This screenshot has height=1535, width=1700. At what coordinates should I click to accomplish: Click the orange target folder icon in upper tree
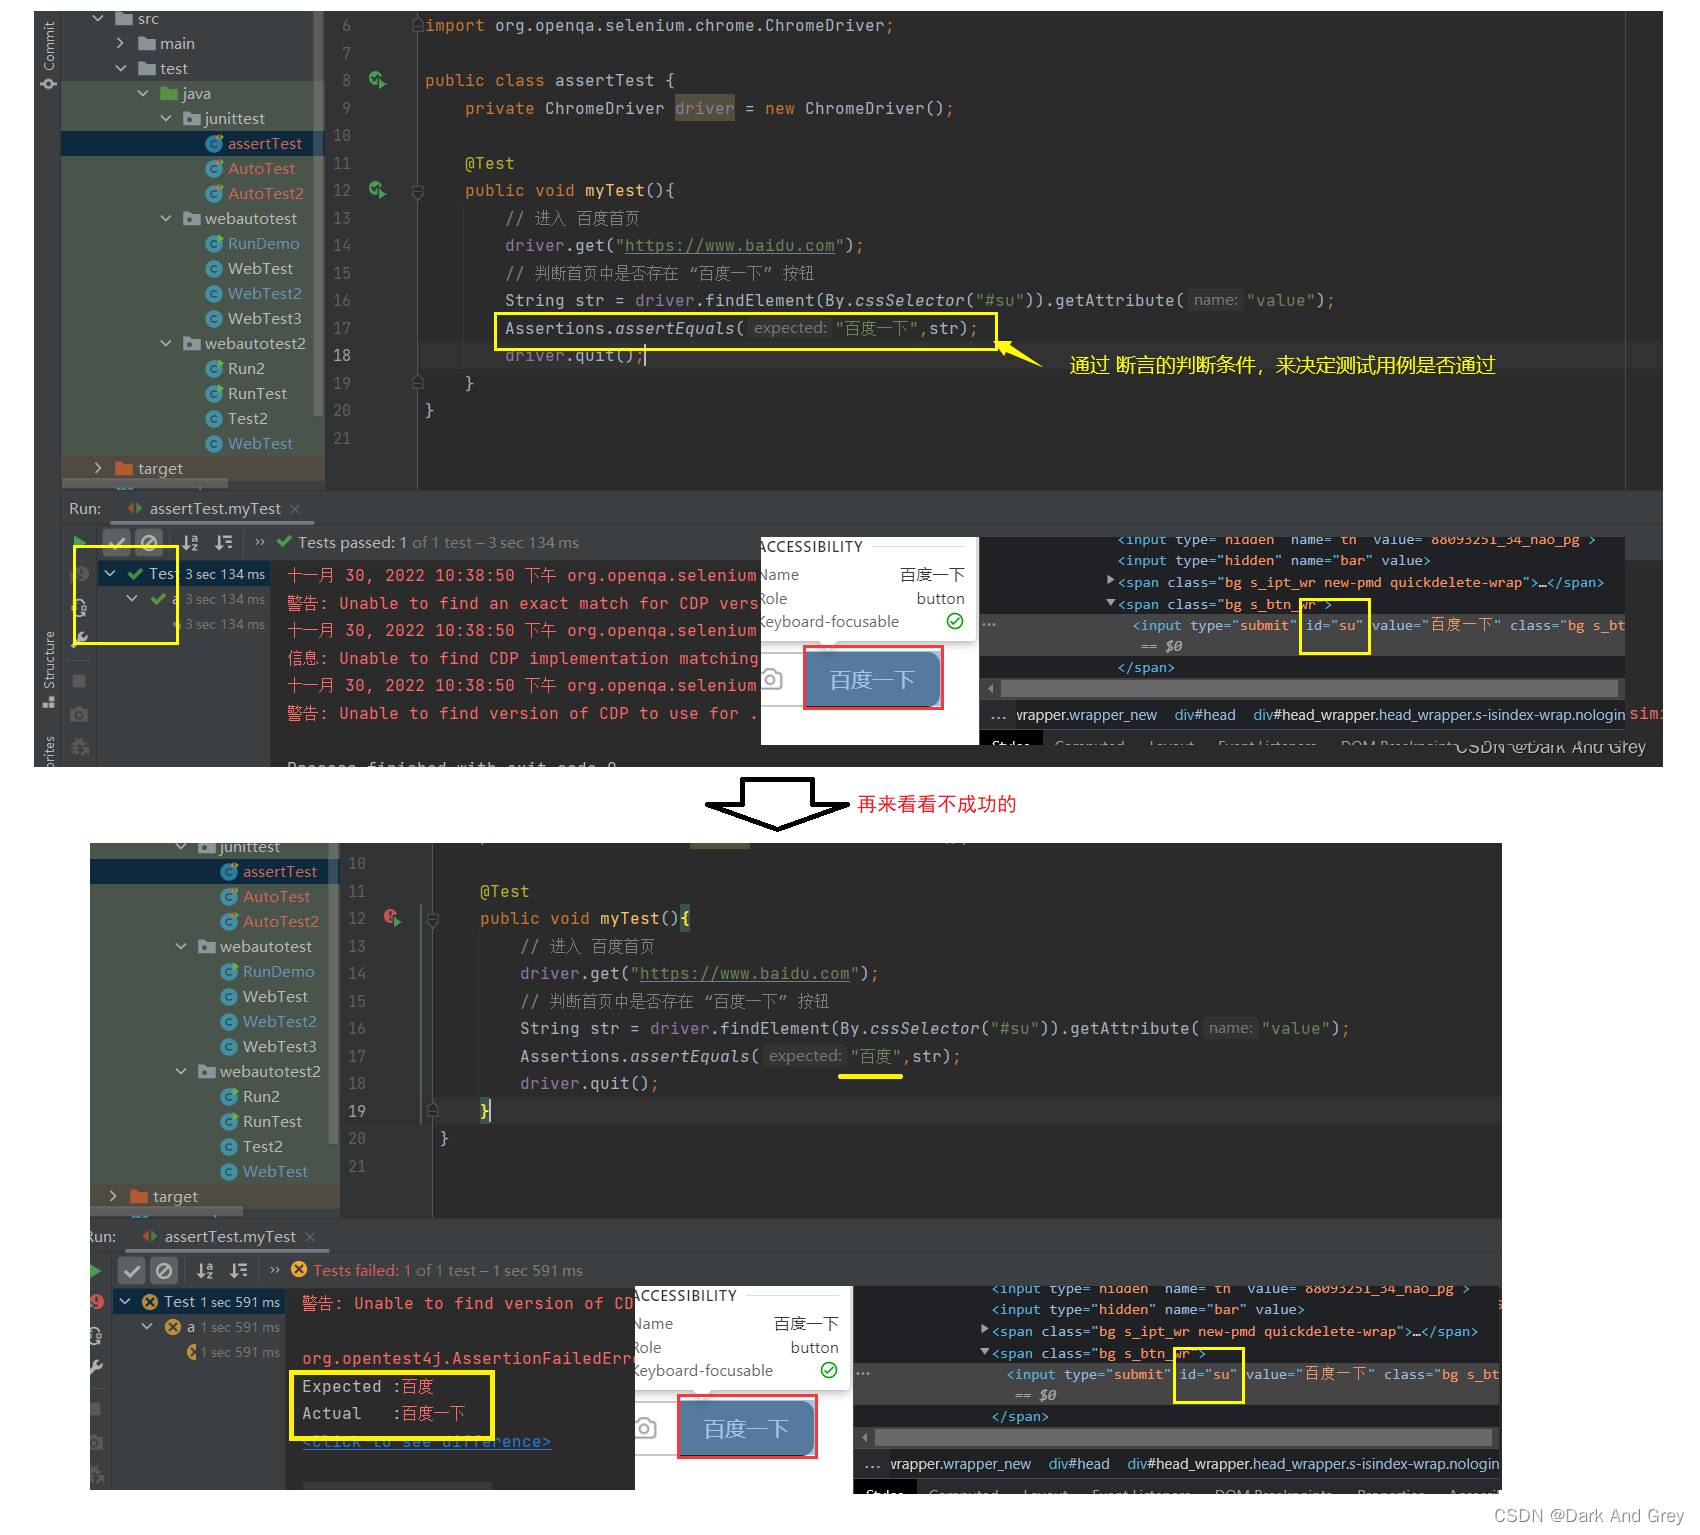click(x=124, y=468)
